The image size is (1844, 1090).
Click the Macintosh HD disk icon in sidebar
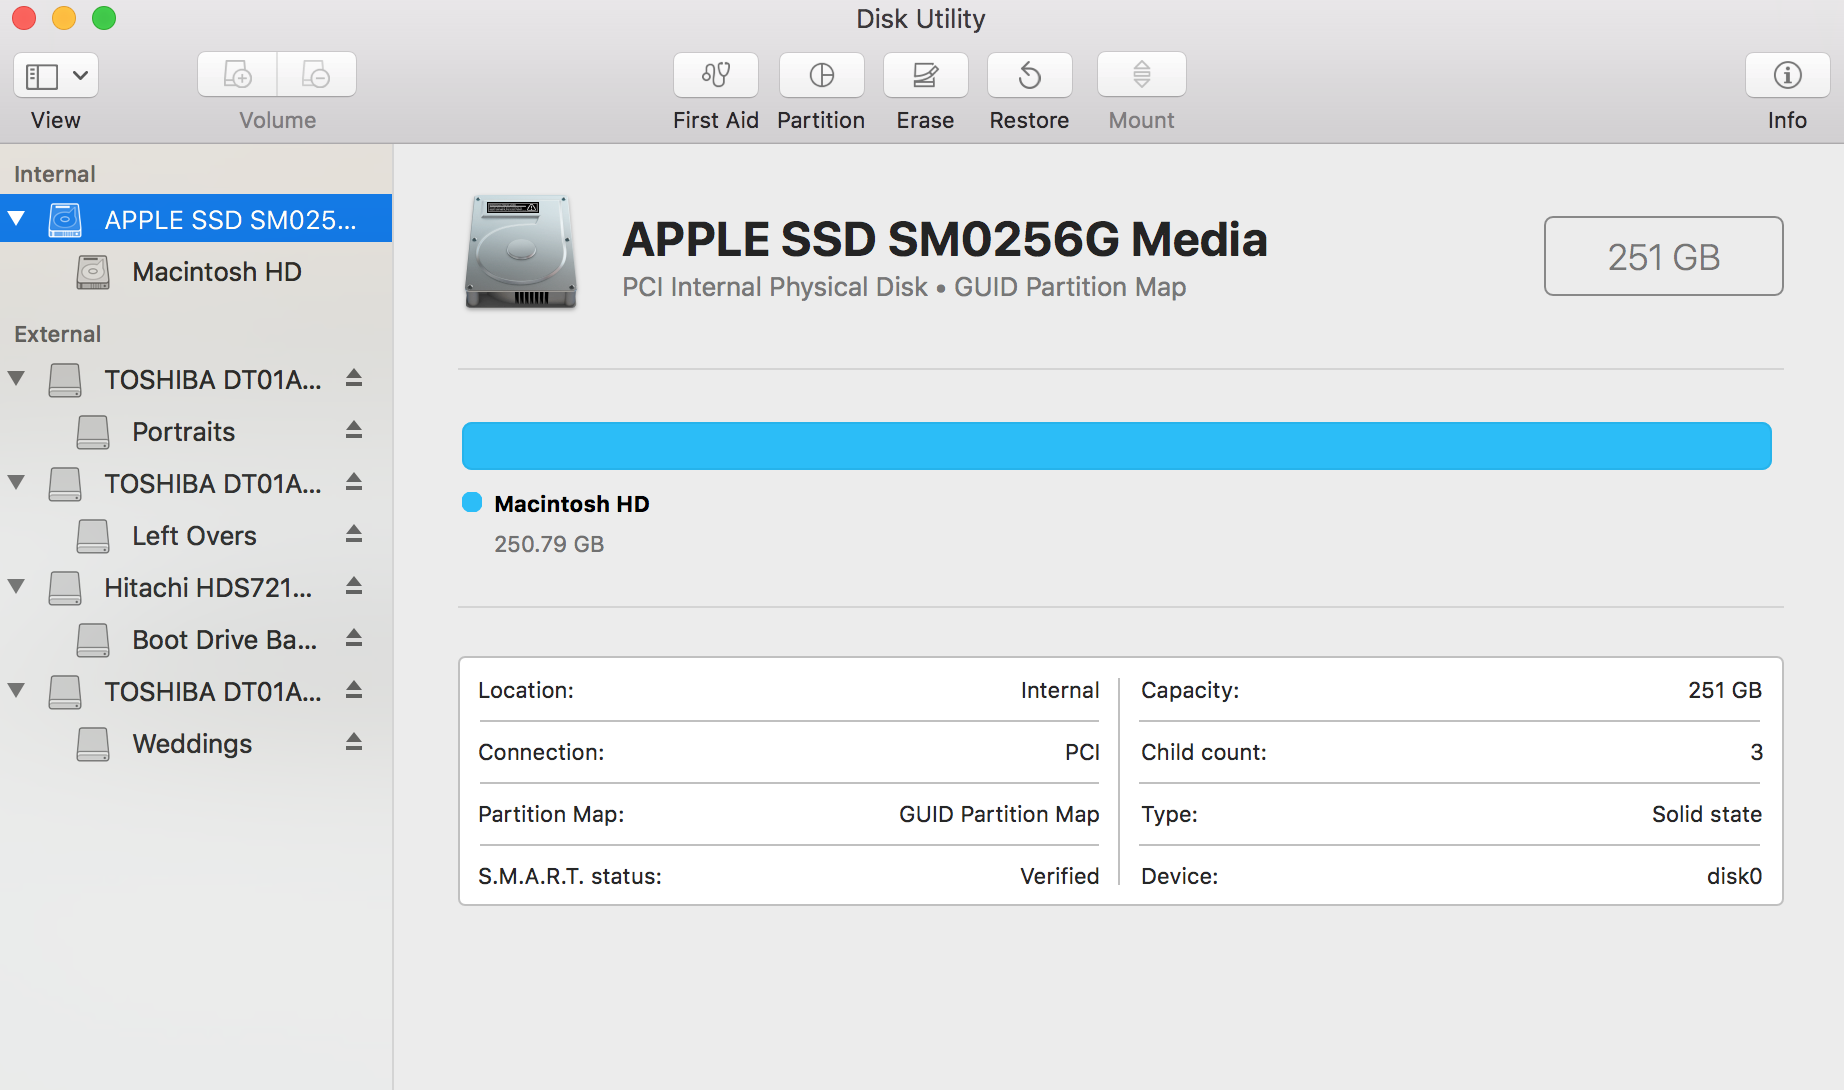coord(93,272)
